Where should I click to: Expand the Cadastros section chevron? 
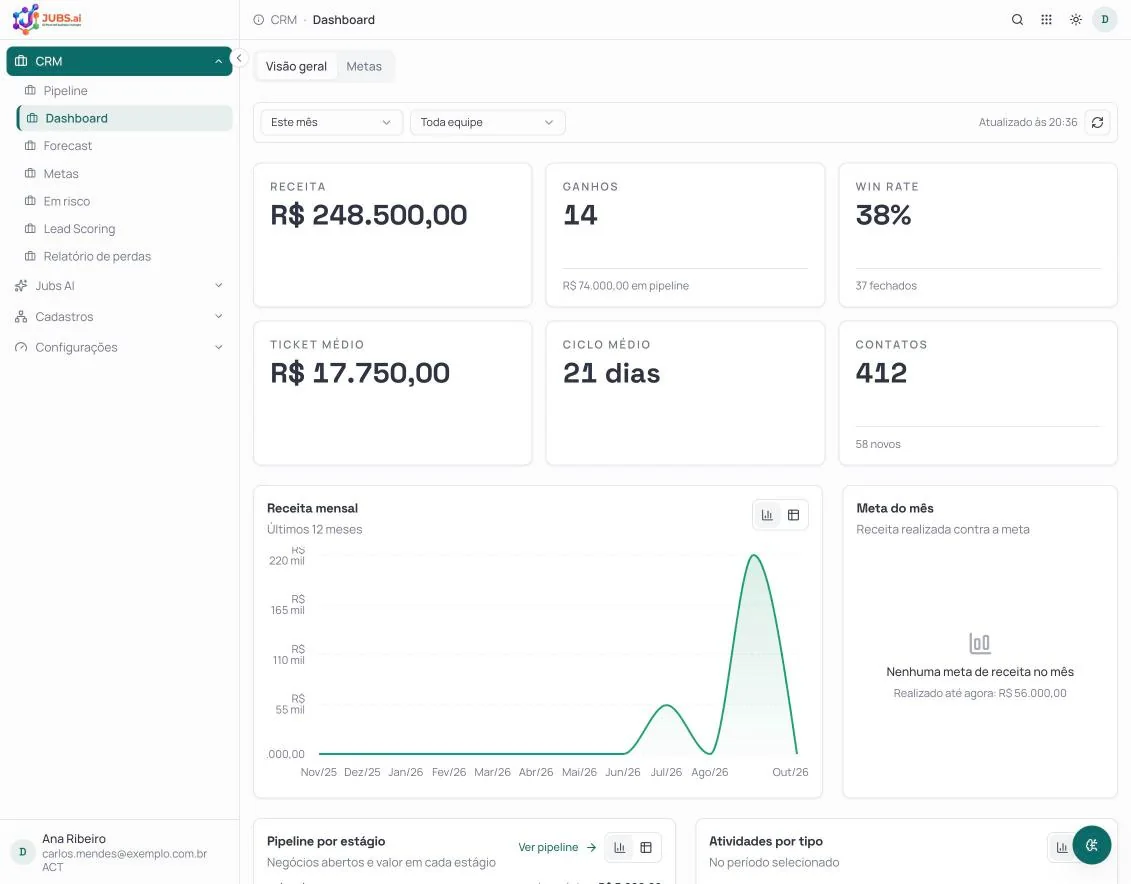(x=219, y=317)
